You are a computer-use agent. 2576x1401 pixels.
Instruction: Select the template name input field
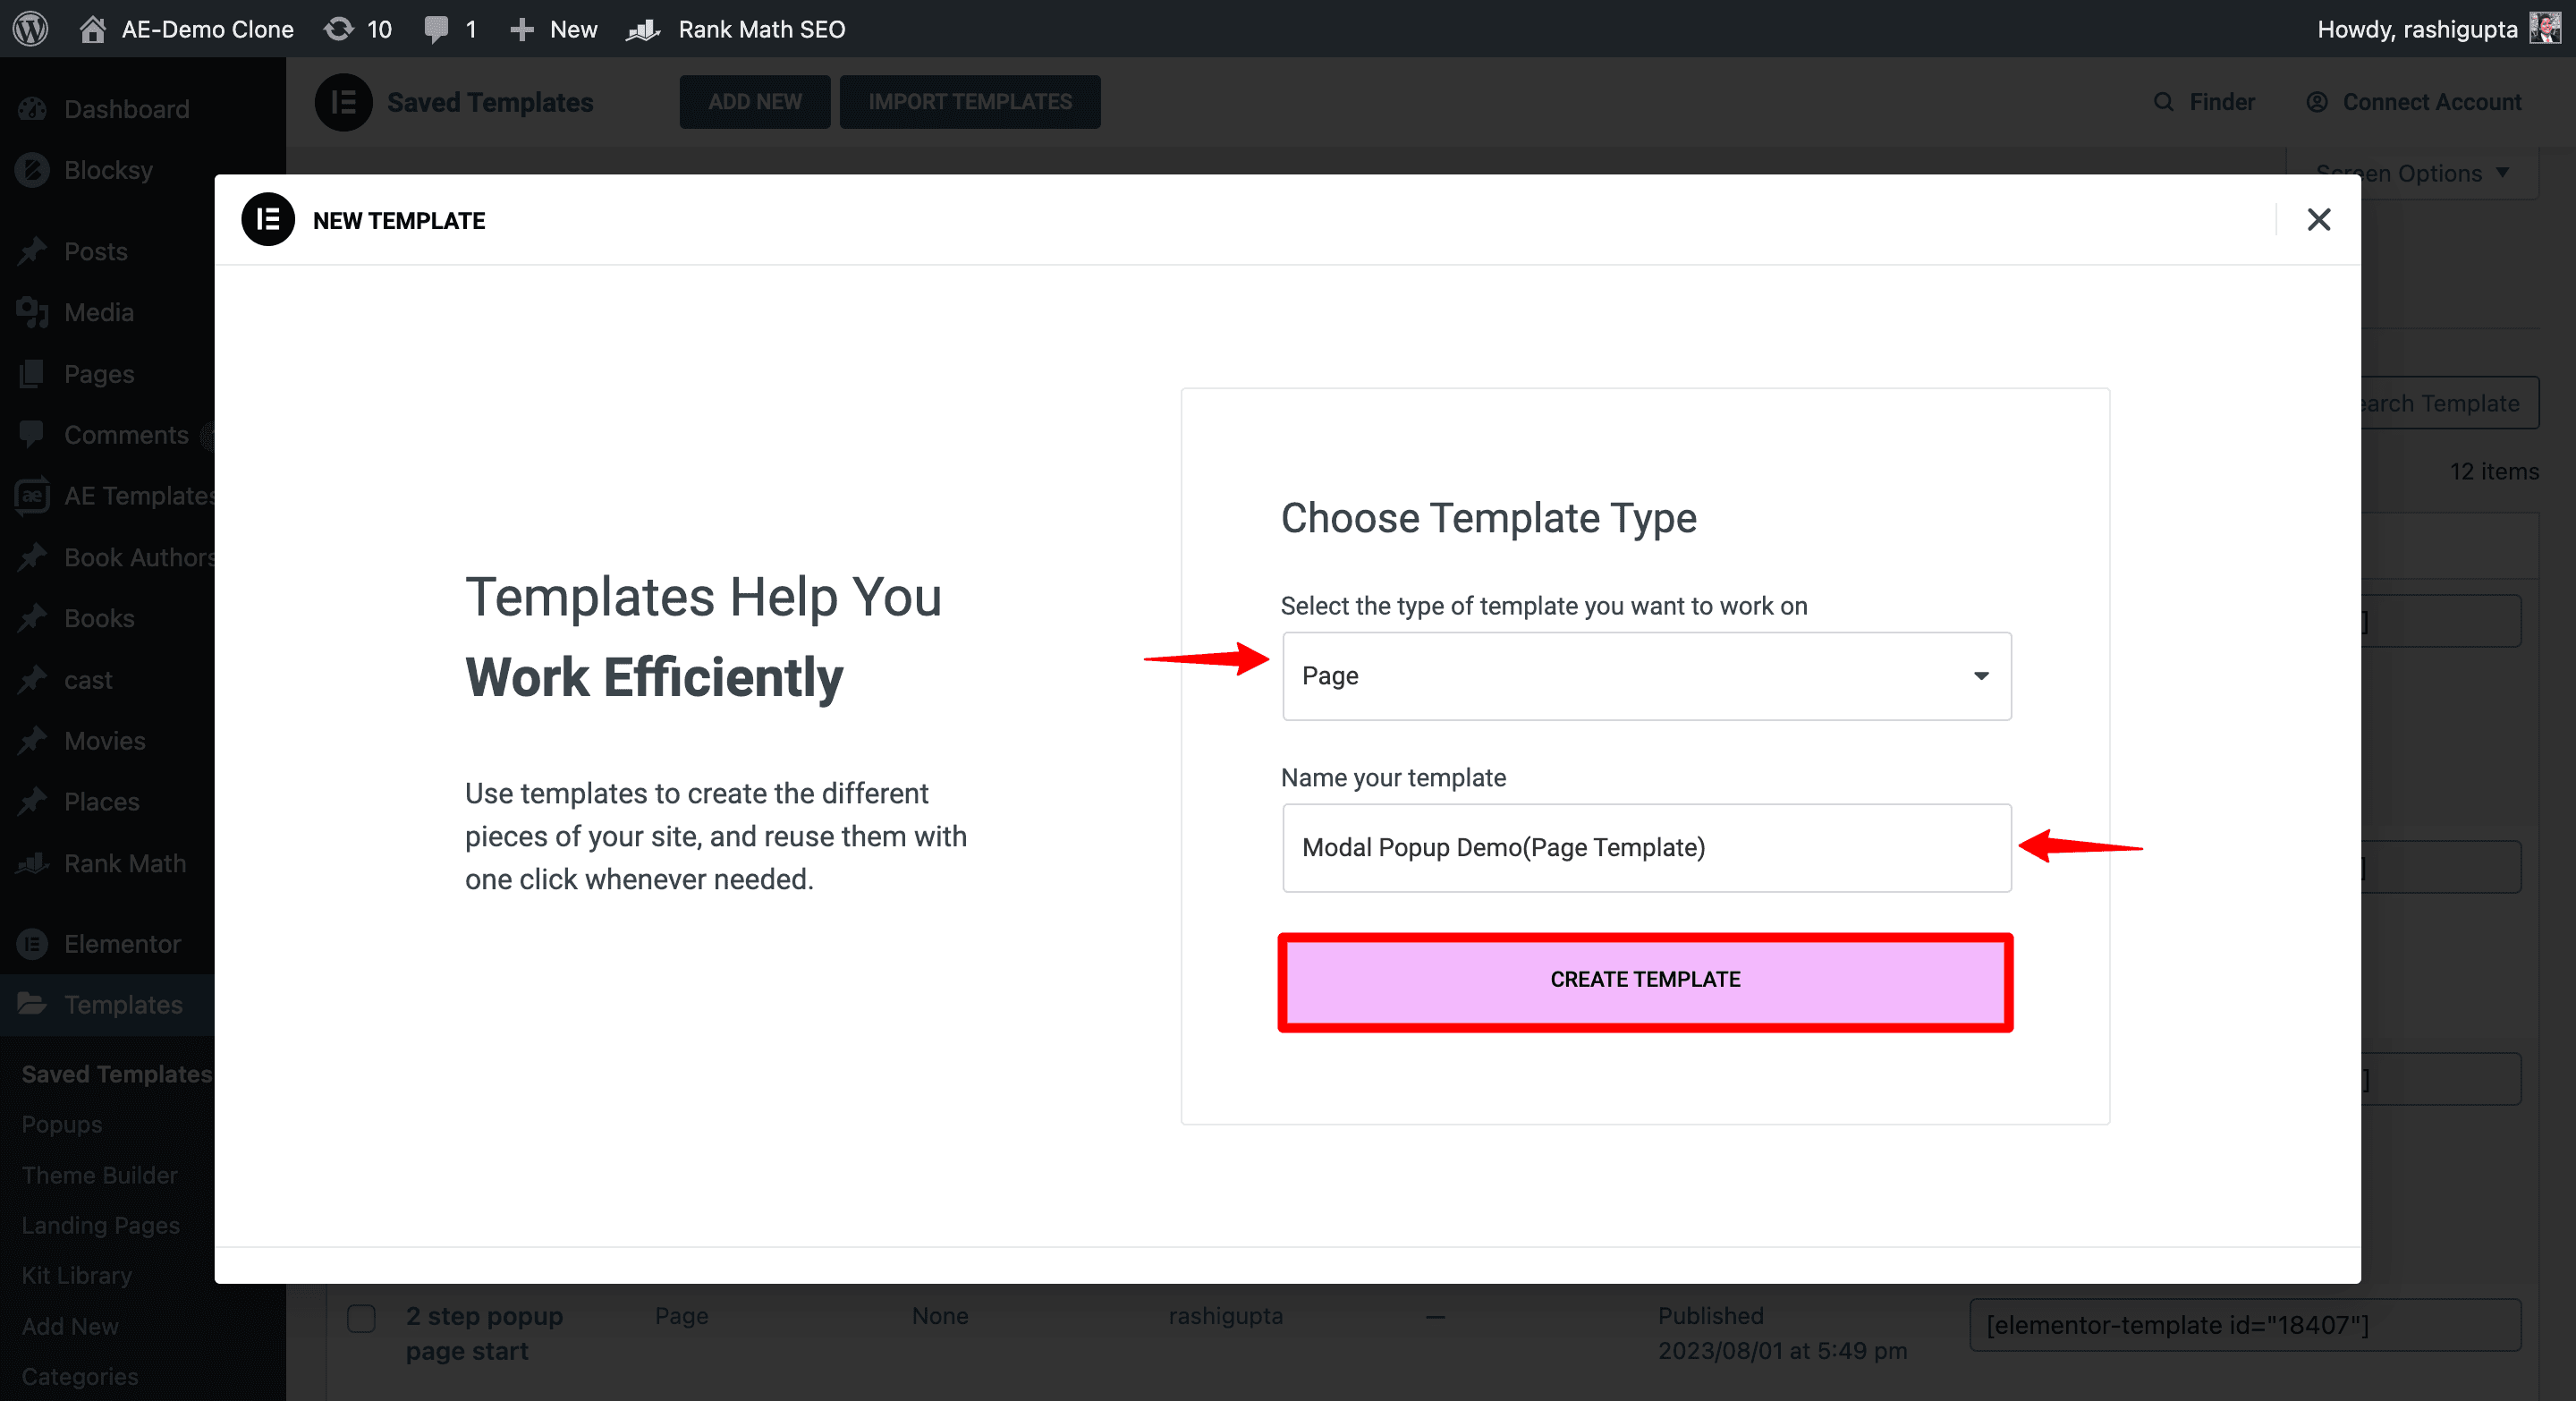[1645, 847]
